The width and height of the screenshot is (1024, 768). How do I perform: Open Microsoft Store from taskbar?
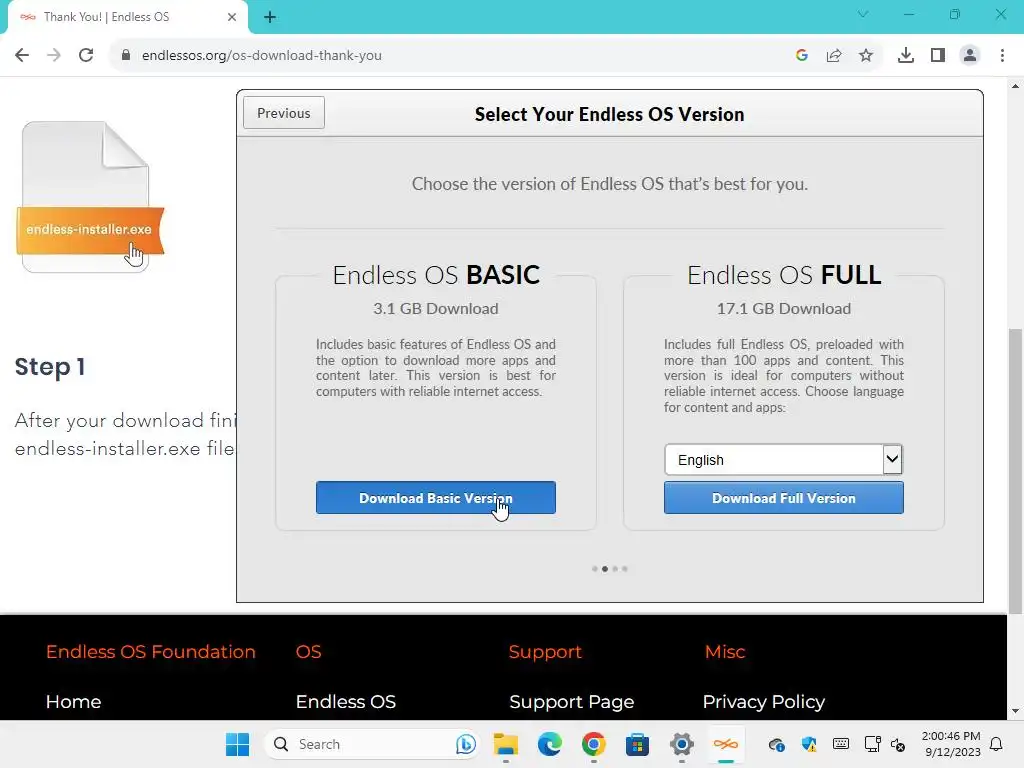tap(637, 744)
